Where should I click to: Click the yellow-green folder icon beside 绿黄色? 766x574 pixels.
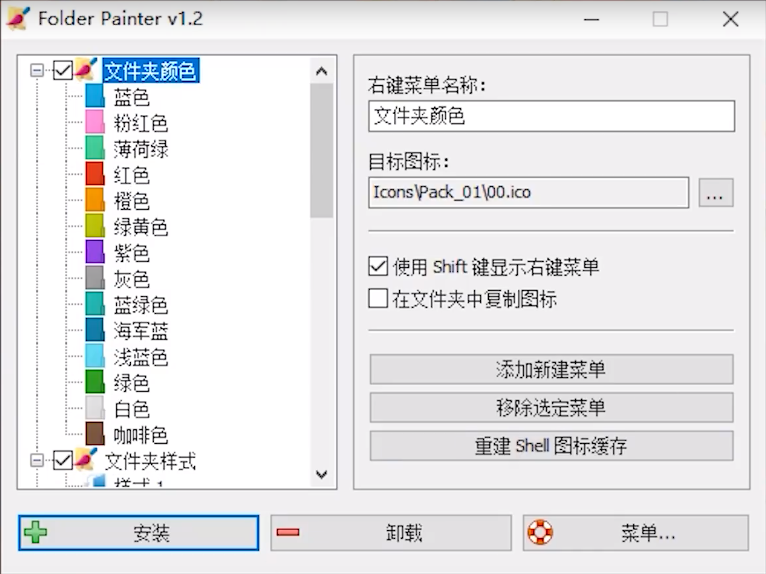click(95, 227)
